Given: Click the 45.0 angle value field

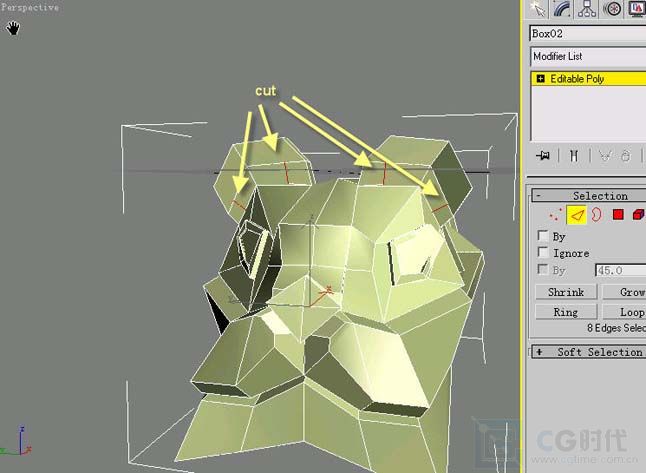Looking at the screenshot, I should [x=621, y=270].
